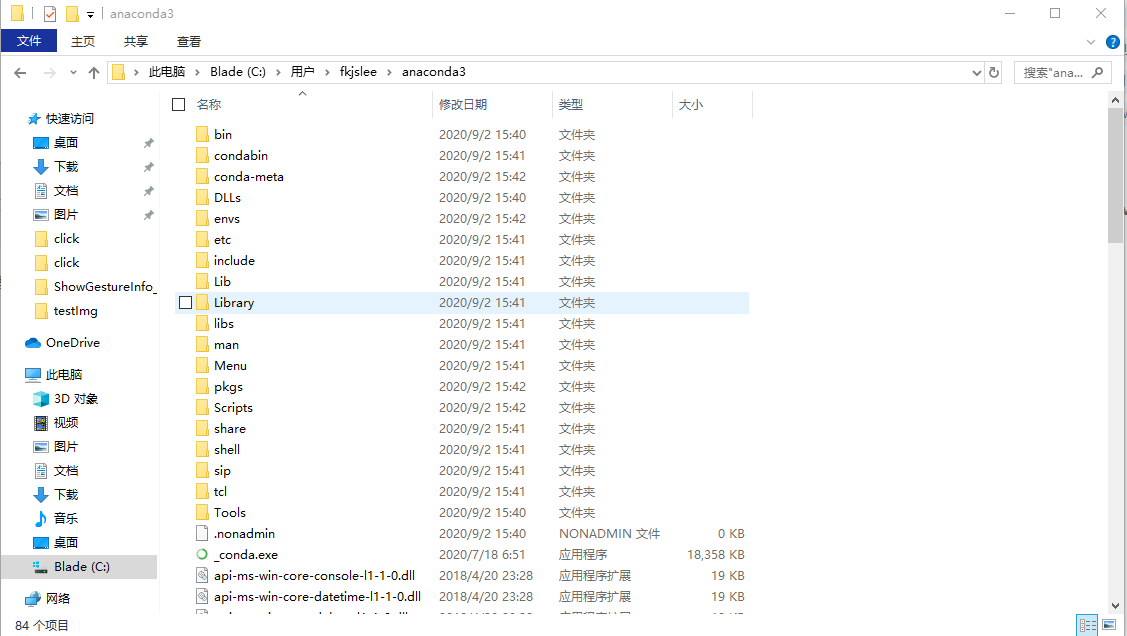Image resolution: width=1127 pixels, height=636 pixels.
Task: Expand breadcrumb arrow after 用户
Action: (327, 73)
